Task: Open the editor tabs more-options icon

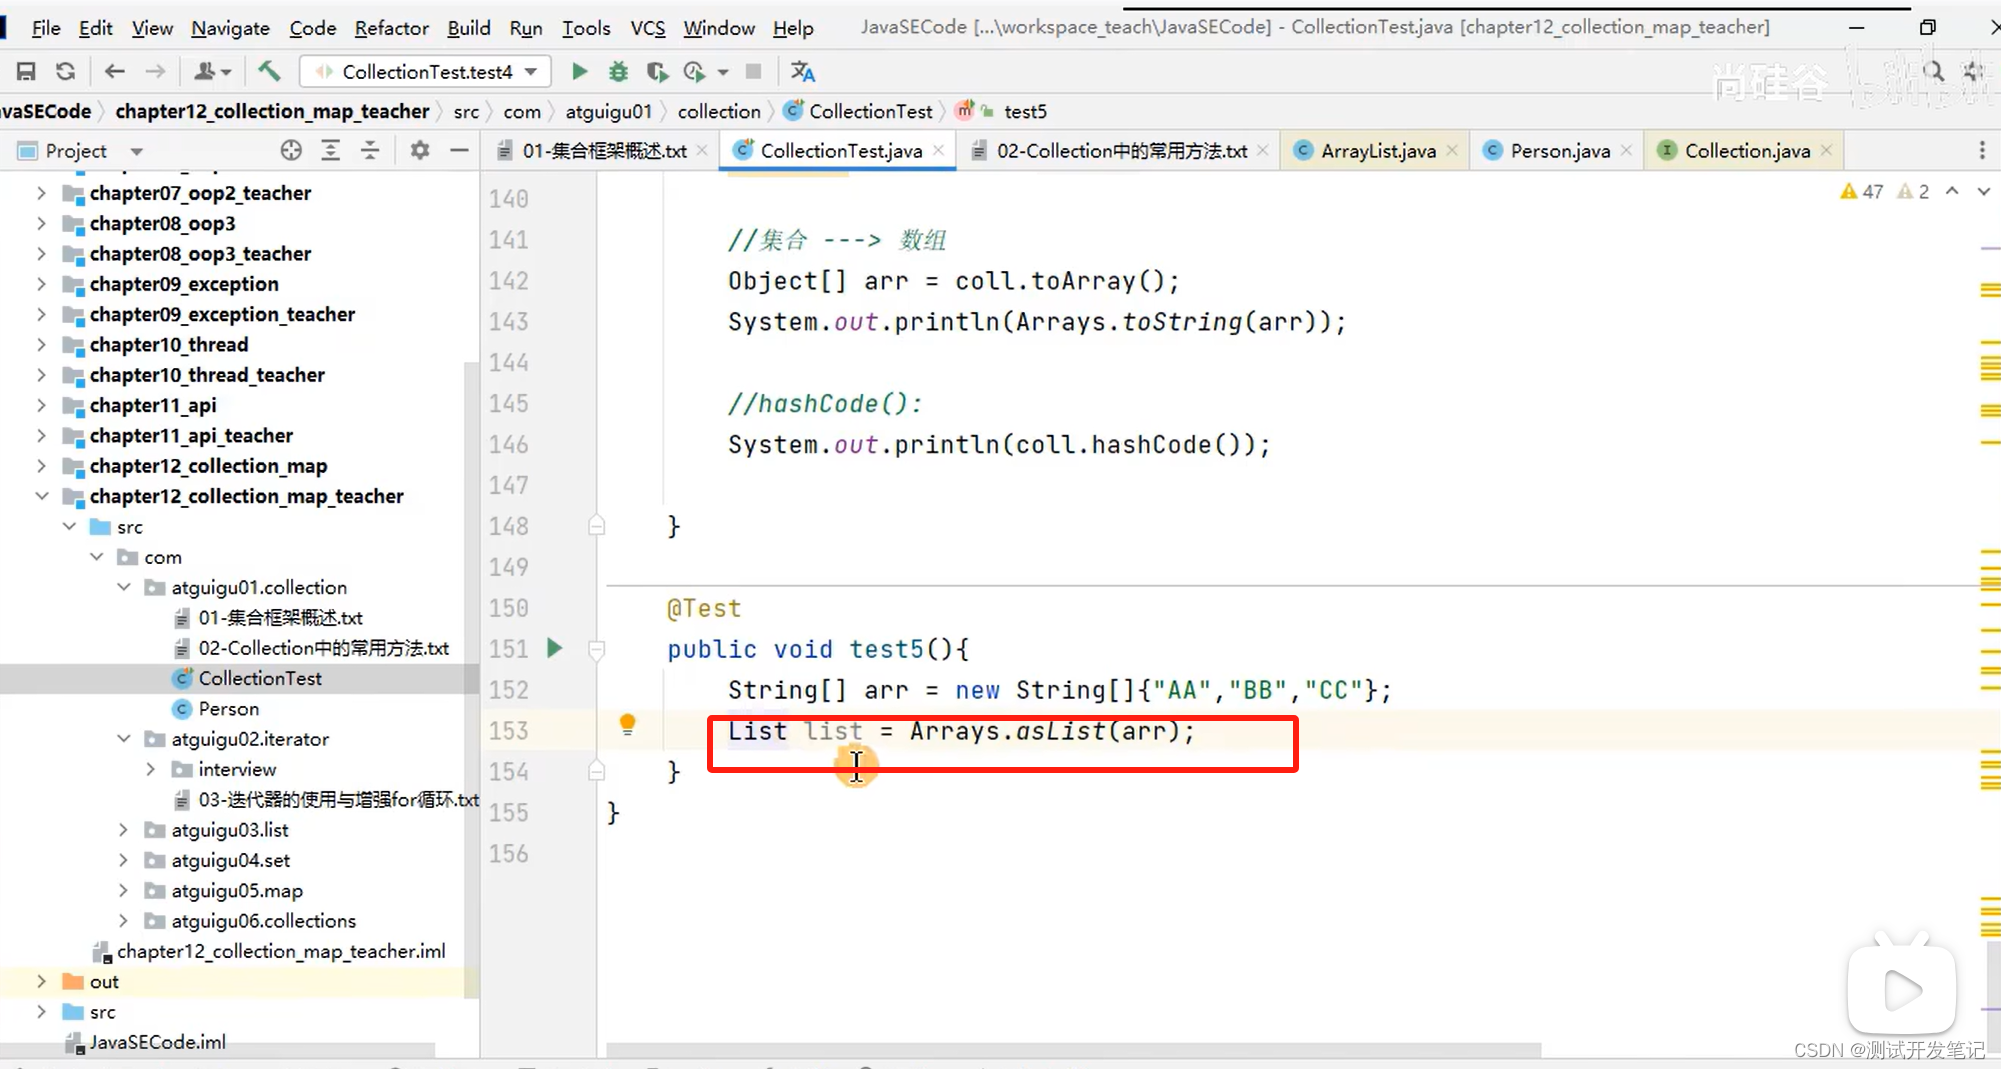Action: click(x=1982, y=150)
